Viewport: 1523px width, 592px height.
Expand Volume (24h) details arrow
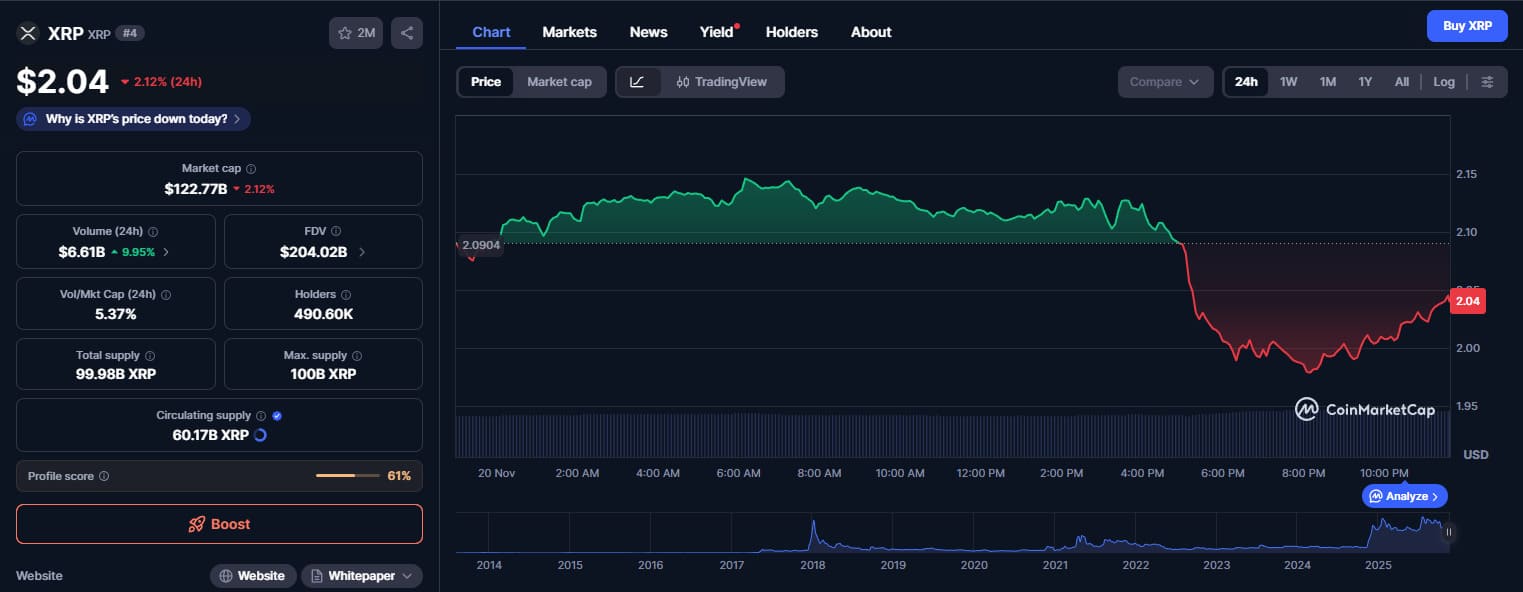[166, 252]
